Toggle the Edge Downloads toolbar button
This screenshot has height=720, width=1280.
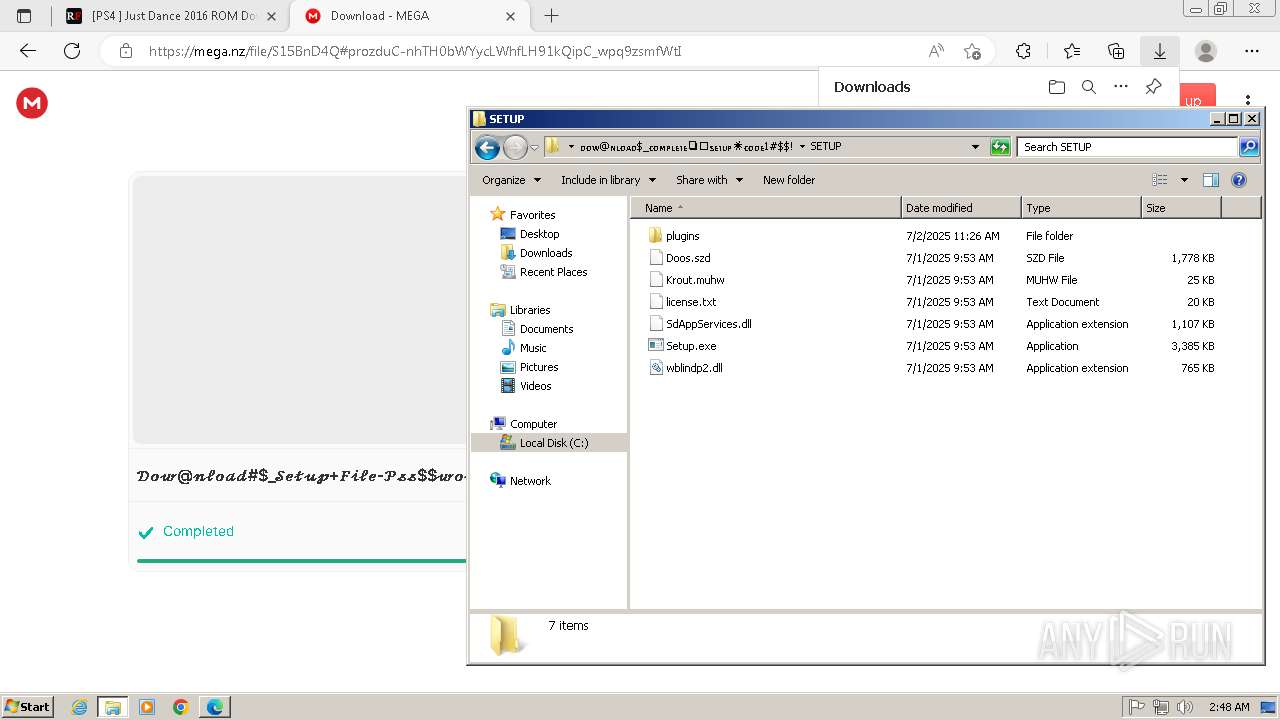click(1160, 51)
